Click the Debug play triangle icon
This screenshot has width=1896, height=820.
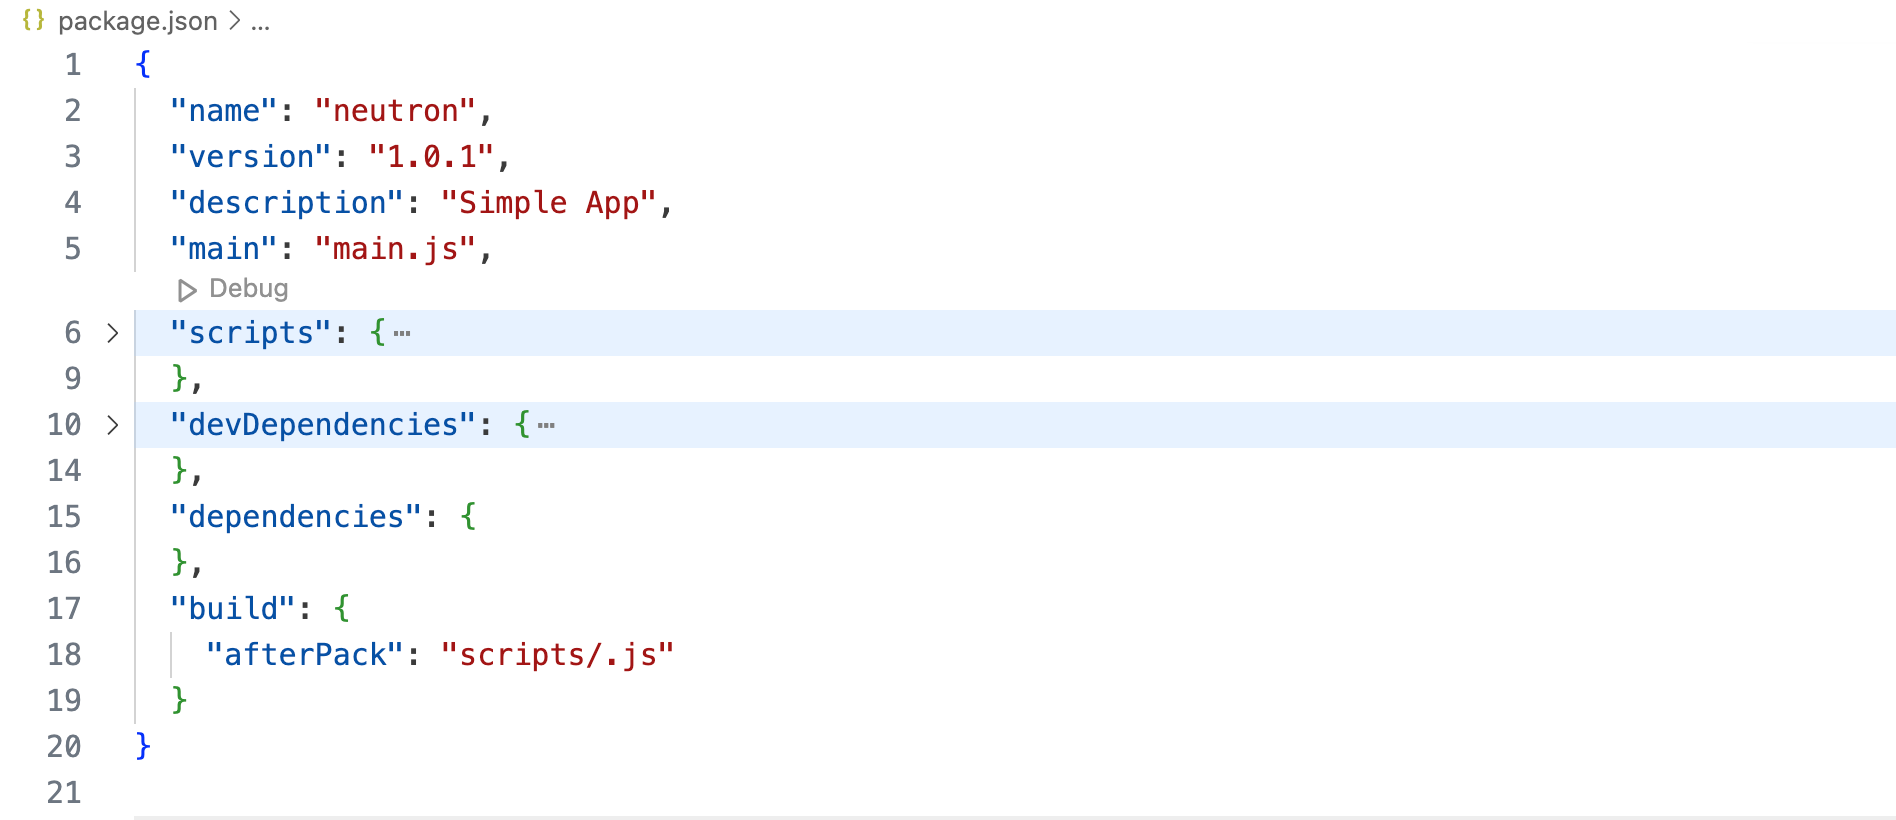click(x=187, y=290)
